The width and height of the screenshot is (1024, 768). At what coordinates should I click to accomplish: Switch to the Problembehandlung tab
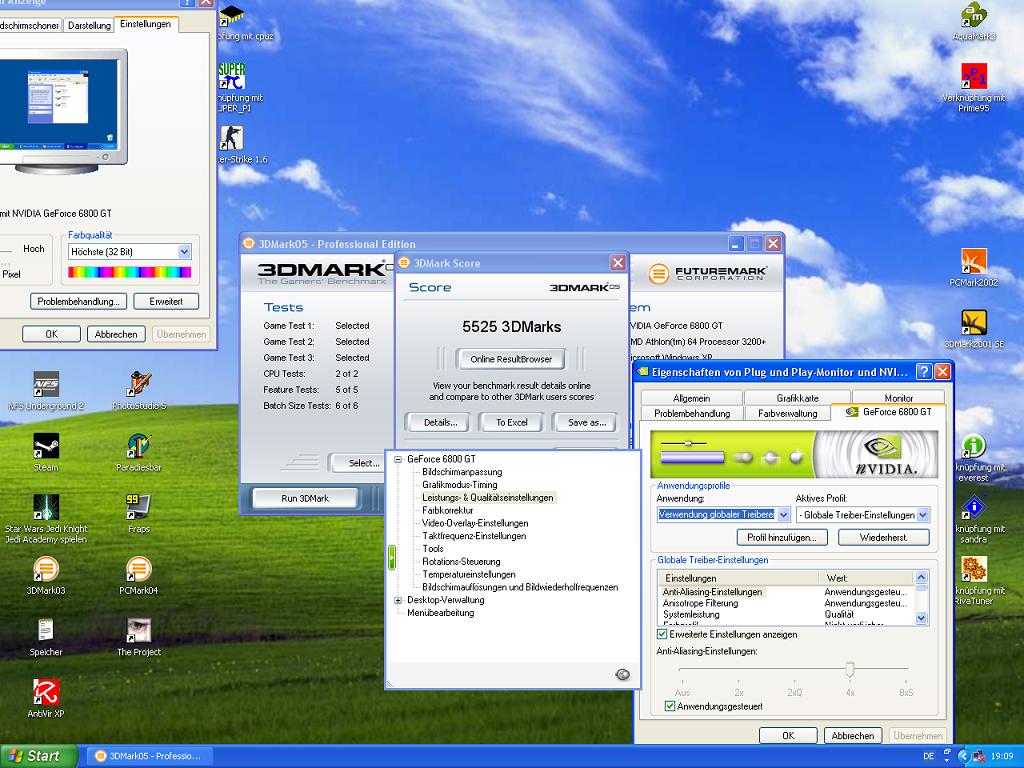click(x=692, y=413)
